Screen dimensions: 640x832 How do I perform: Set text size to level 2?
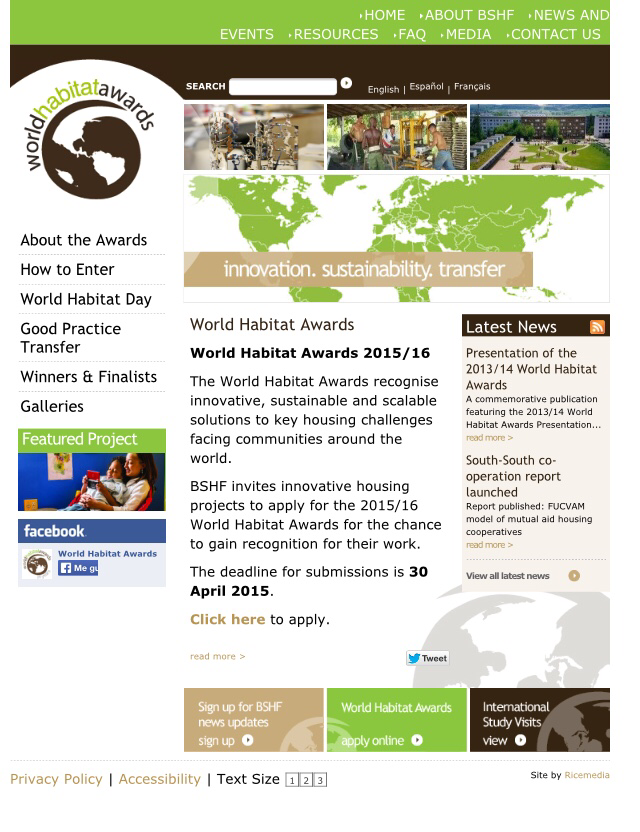[x=306, y=780]
